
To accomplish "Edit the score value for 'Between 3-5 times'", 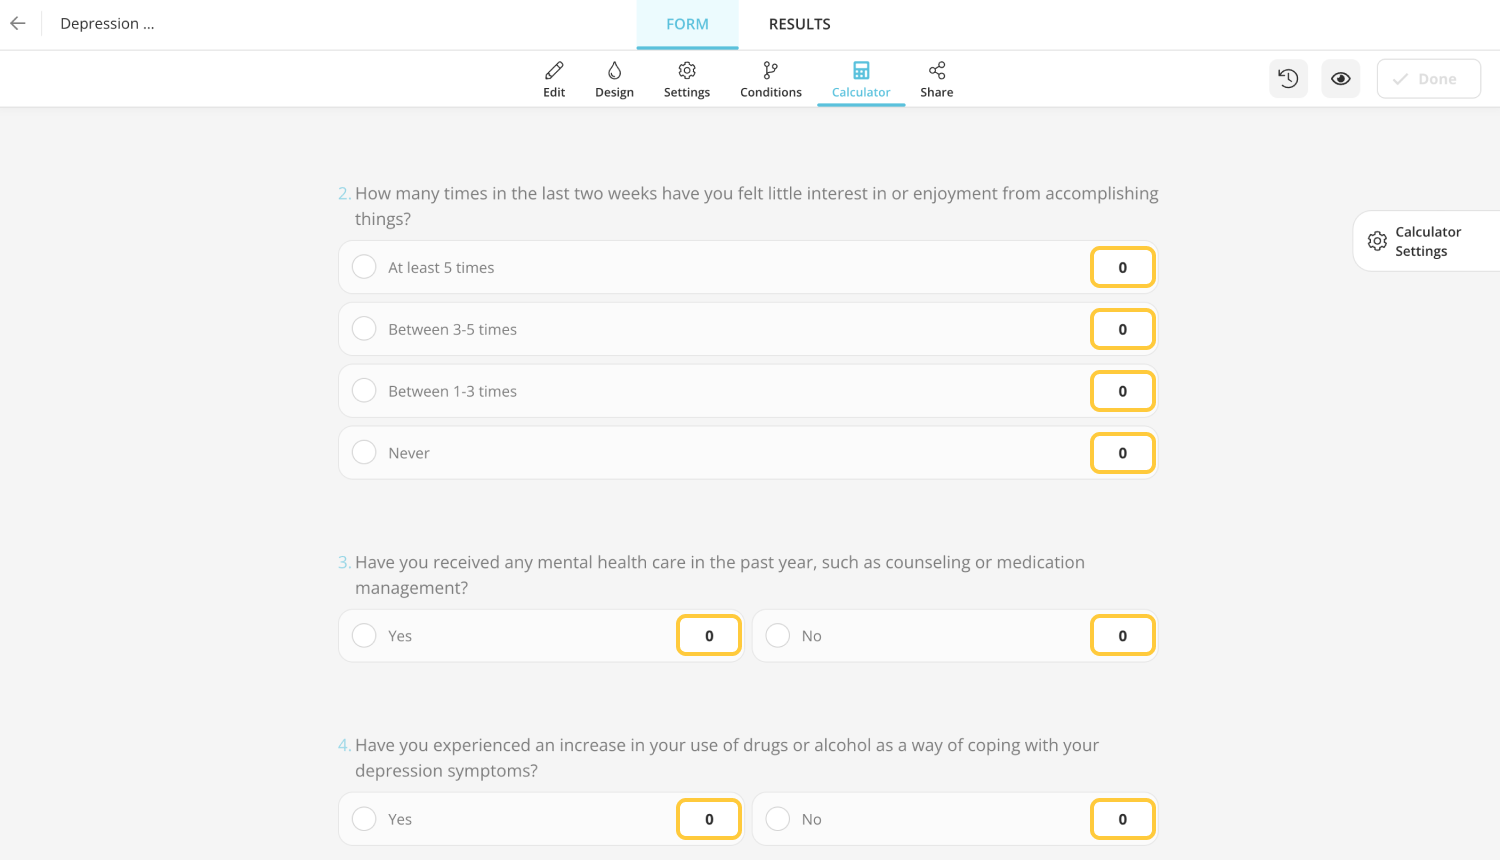I will coord(1122,329).
